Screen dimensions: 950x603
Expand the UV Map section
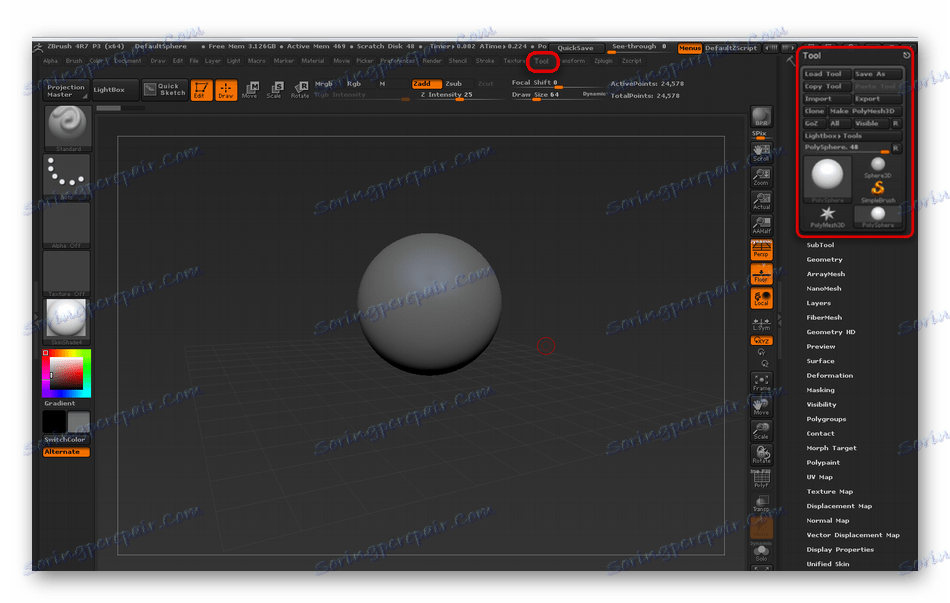click(820, 478)
